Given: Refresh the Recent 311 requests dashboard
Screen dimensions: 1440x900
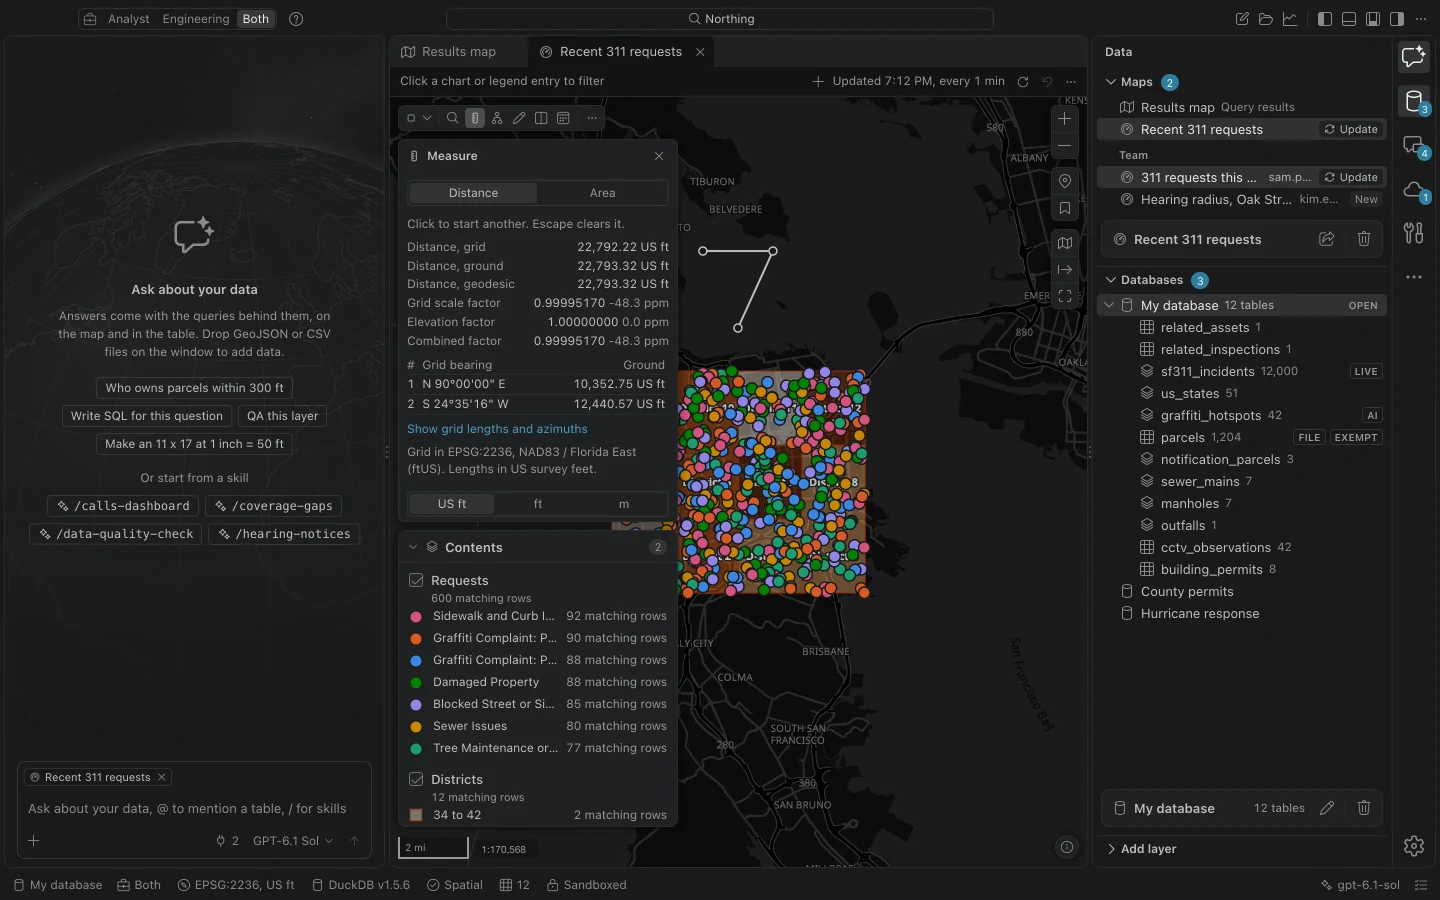Looking at the screenshot, I should pyautogui.click(x=1023, y=82).
